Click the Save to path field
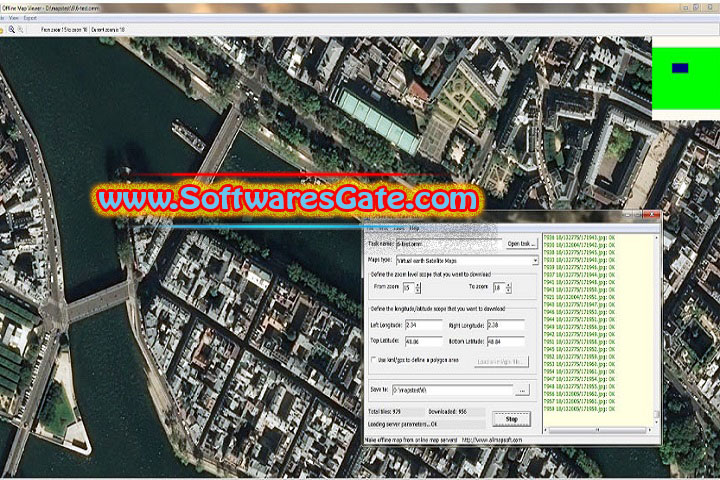This screenshot has height=480, width=720. pyautogui.click(x=452, y=390)
